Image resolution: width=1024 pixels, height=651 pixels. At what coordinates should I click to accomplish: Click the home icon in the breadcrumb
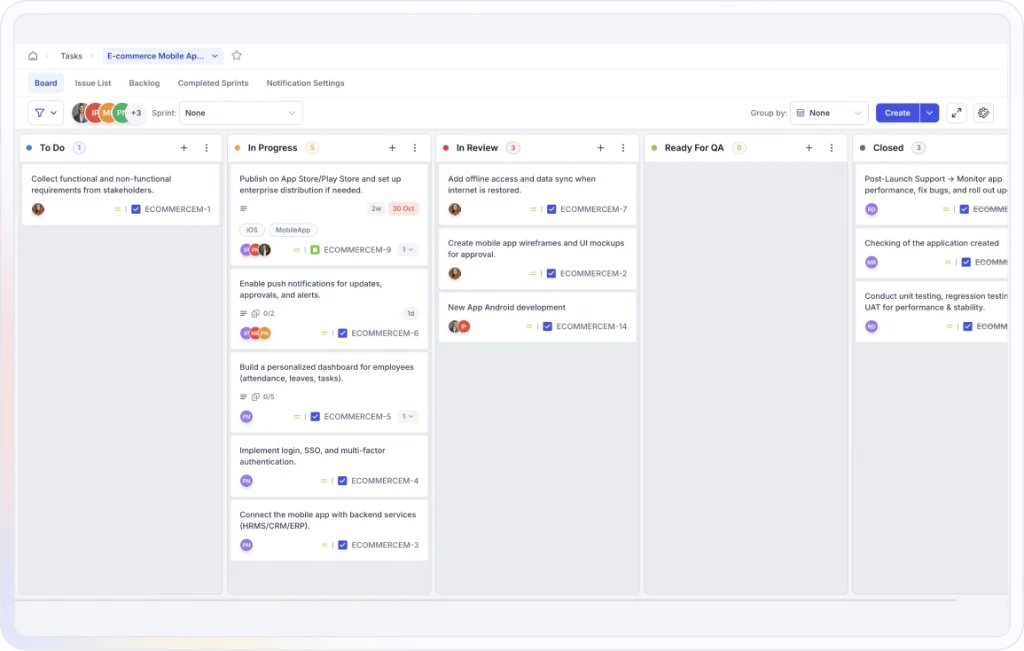[x=33, y=56]
